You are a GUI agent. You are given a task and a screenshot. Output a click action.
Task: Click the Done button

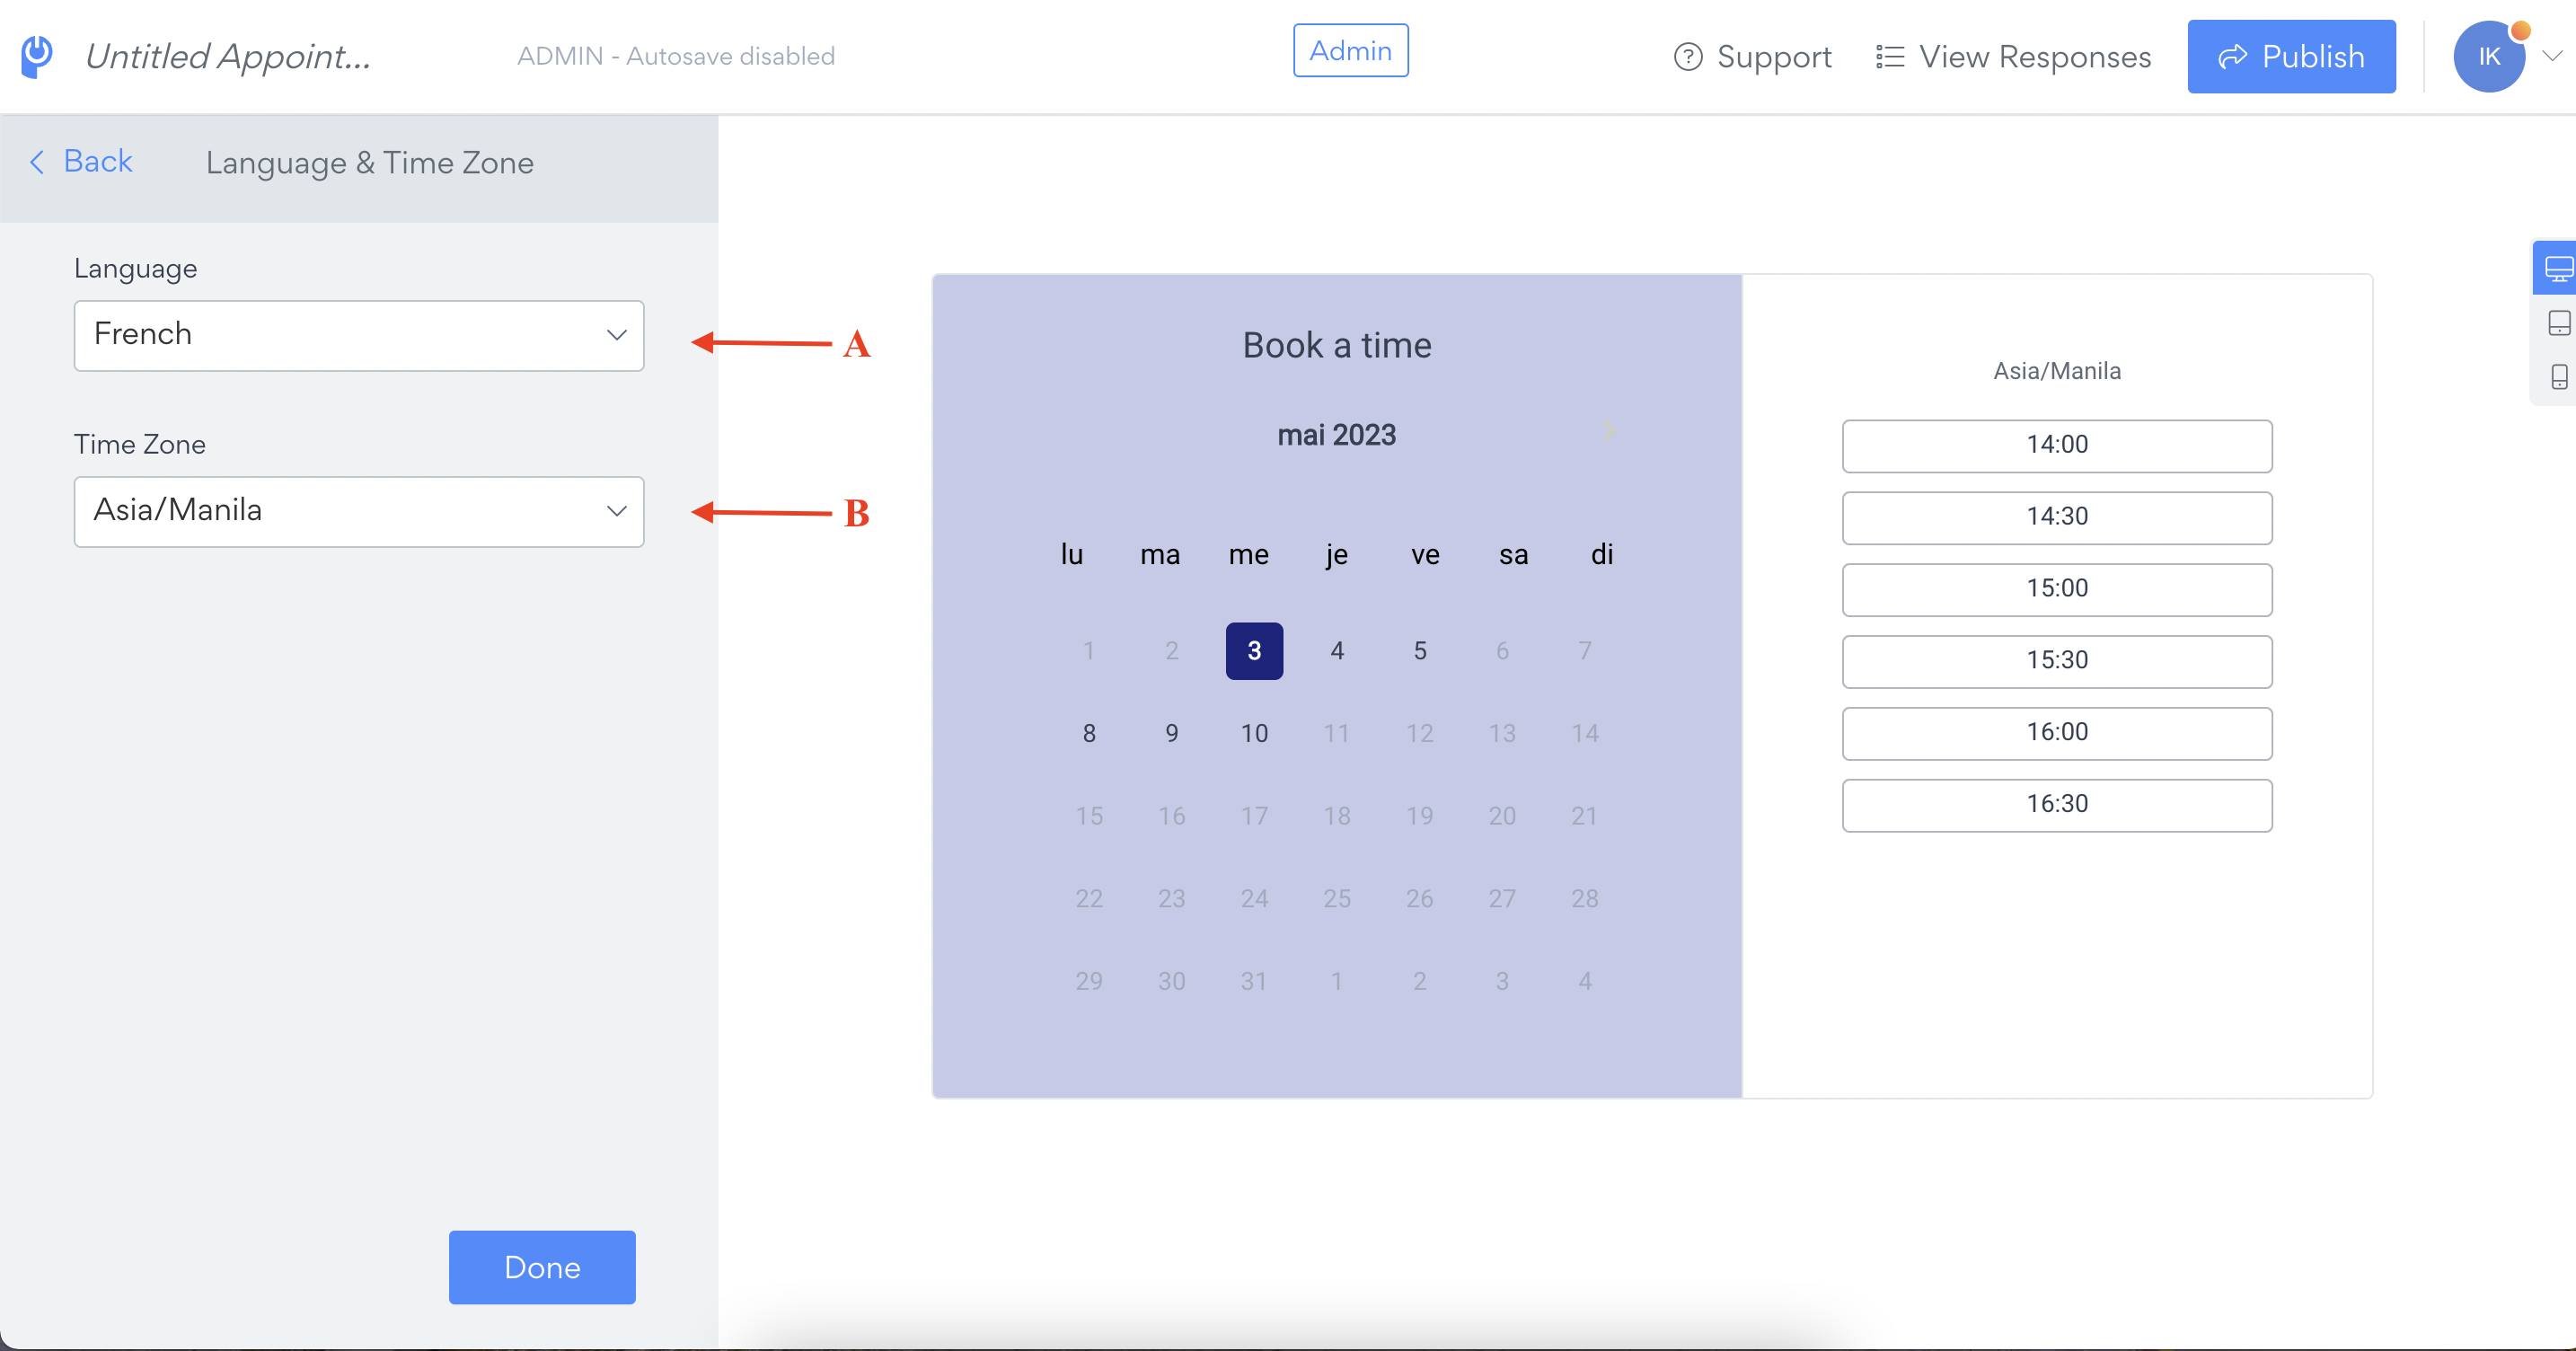[x=542, y=1267]
